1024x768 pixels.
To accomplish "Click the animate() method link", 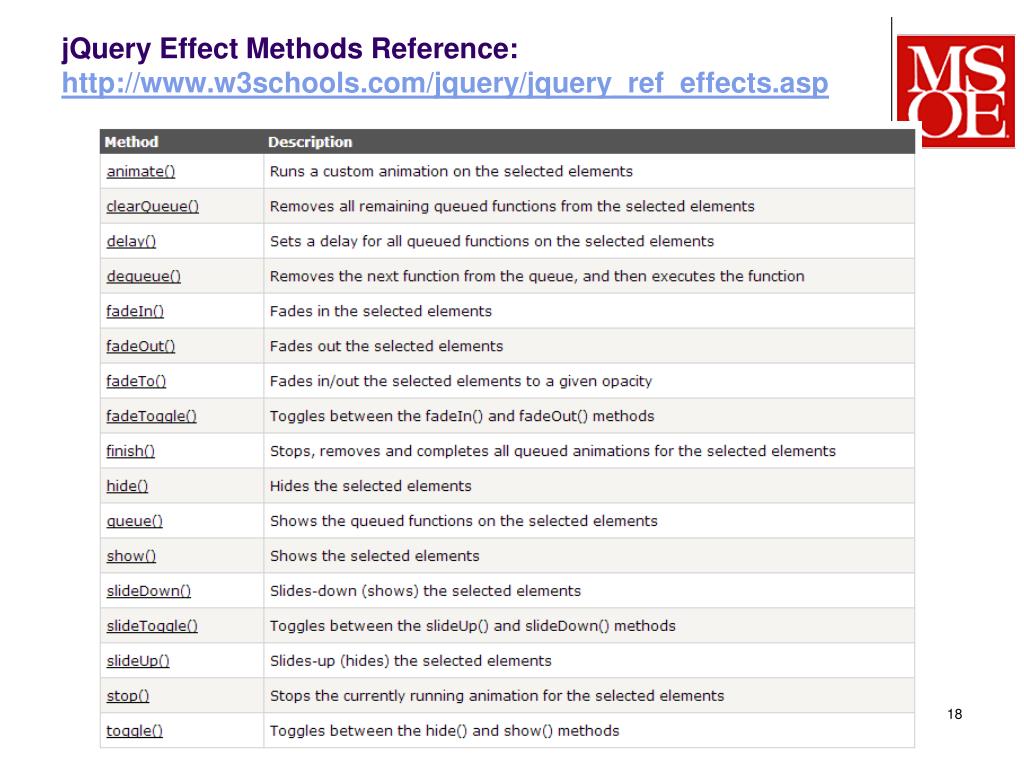I will click(x=140, y=172).
